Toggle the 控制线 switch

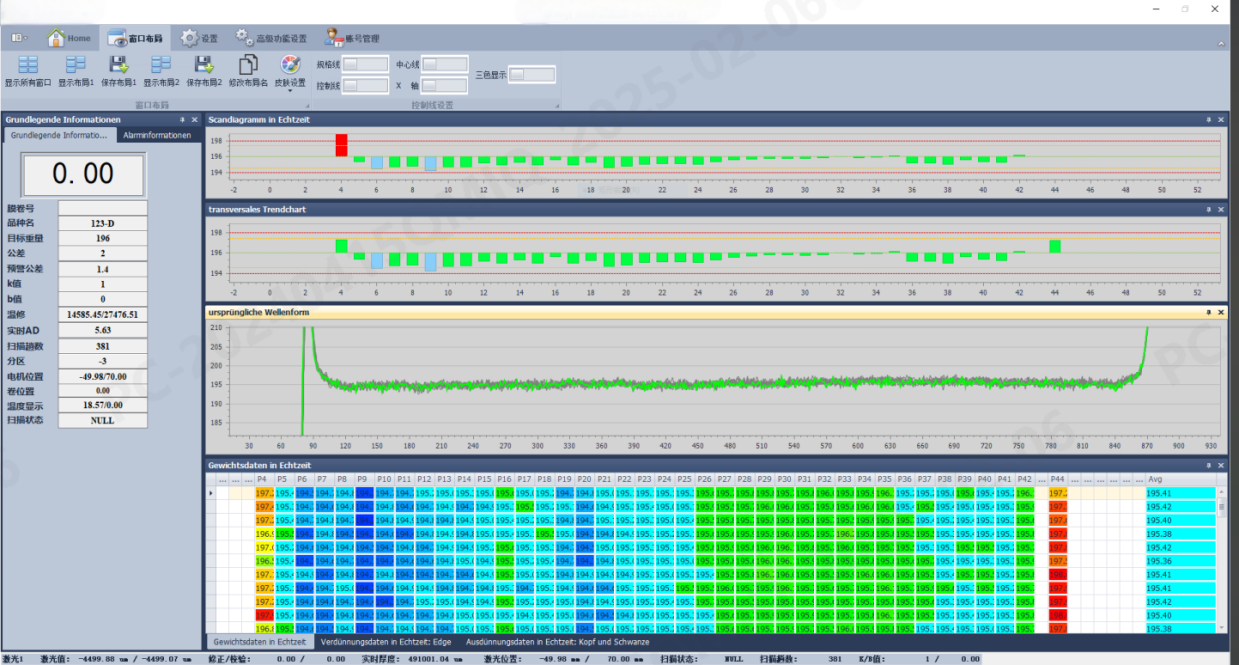(365, 86)
